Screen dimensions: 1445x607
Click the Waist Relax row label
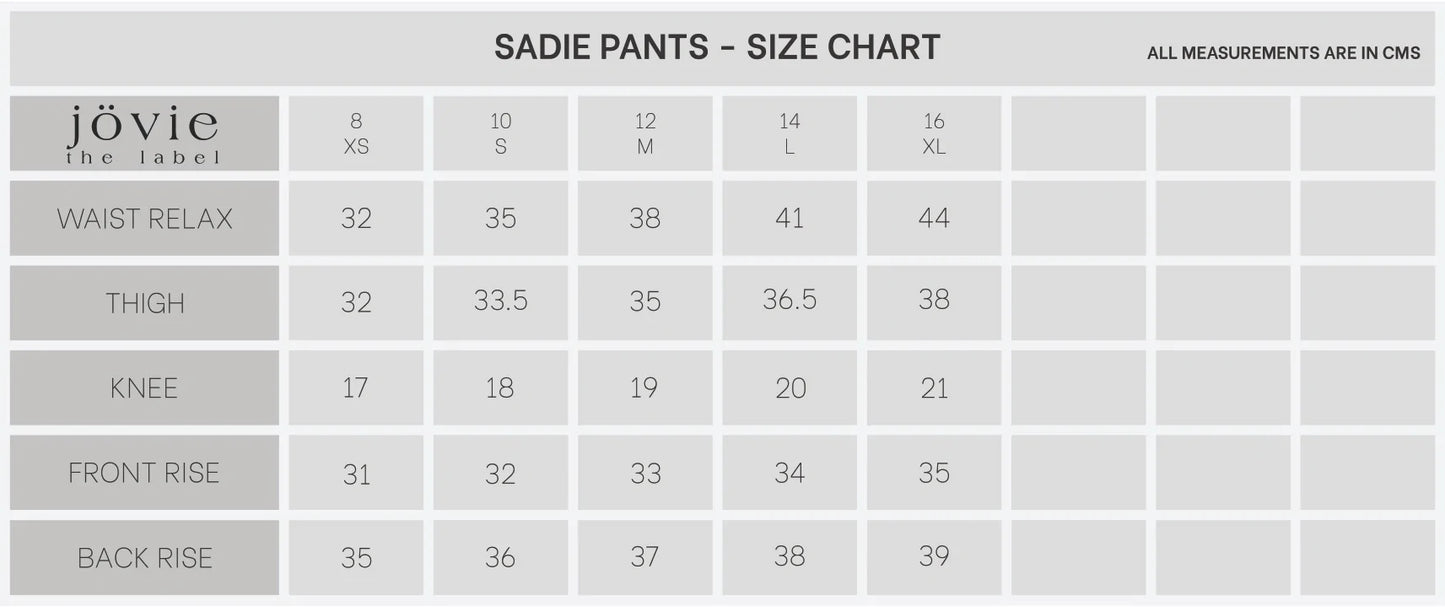click(144, 219)
